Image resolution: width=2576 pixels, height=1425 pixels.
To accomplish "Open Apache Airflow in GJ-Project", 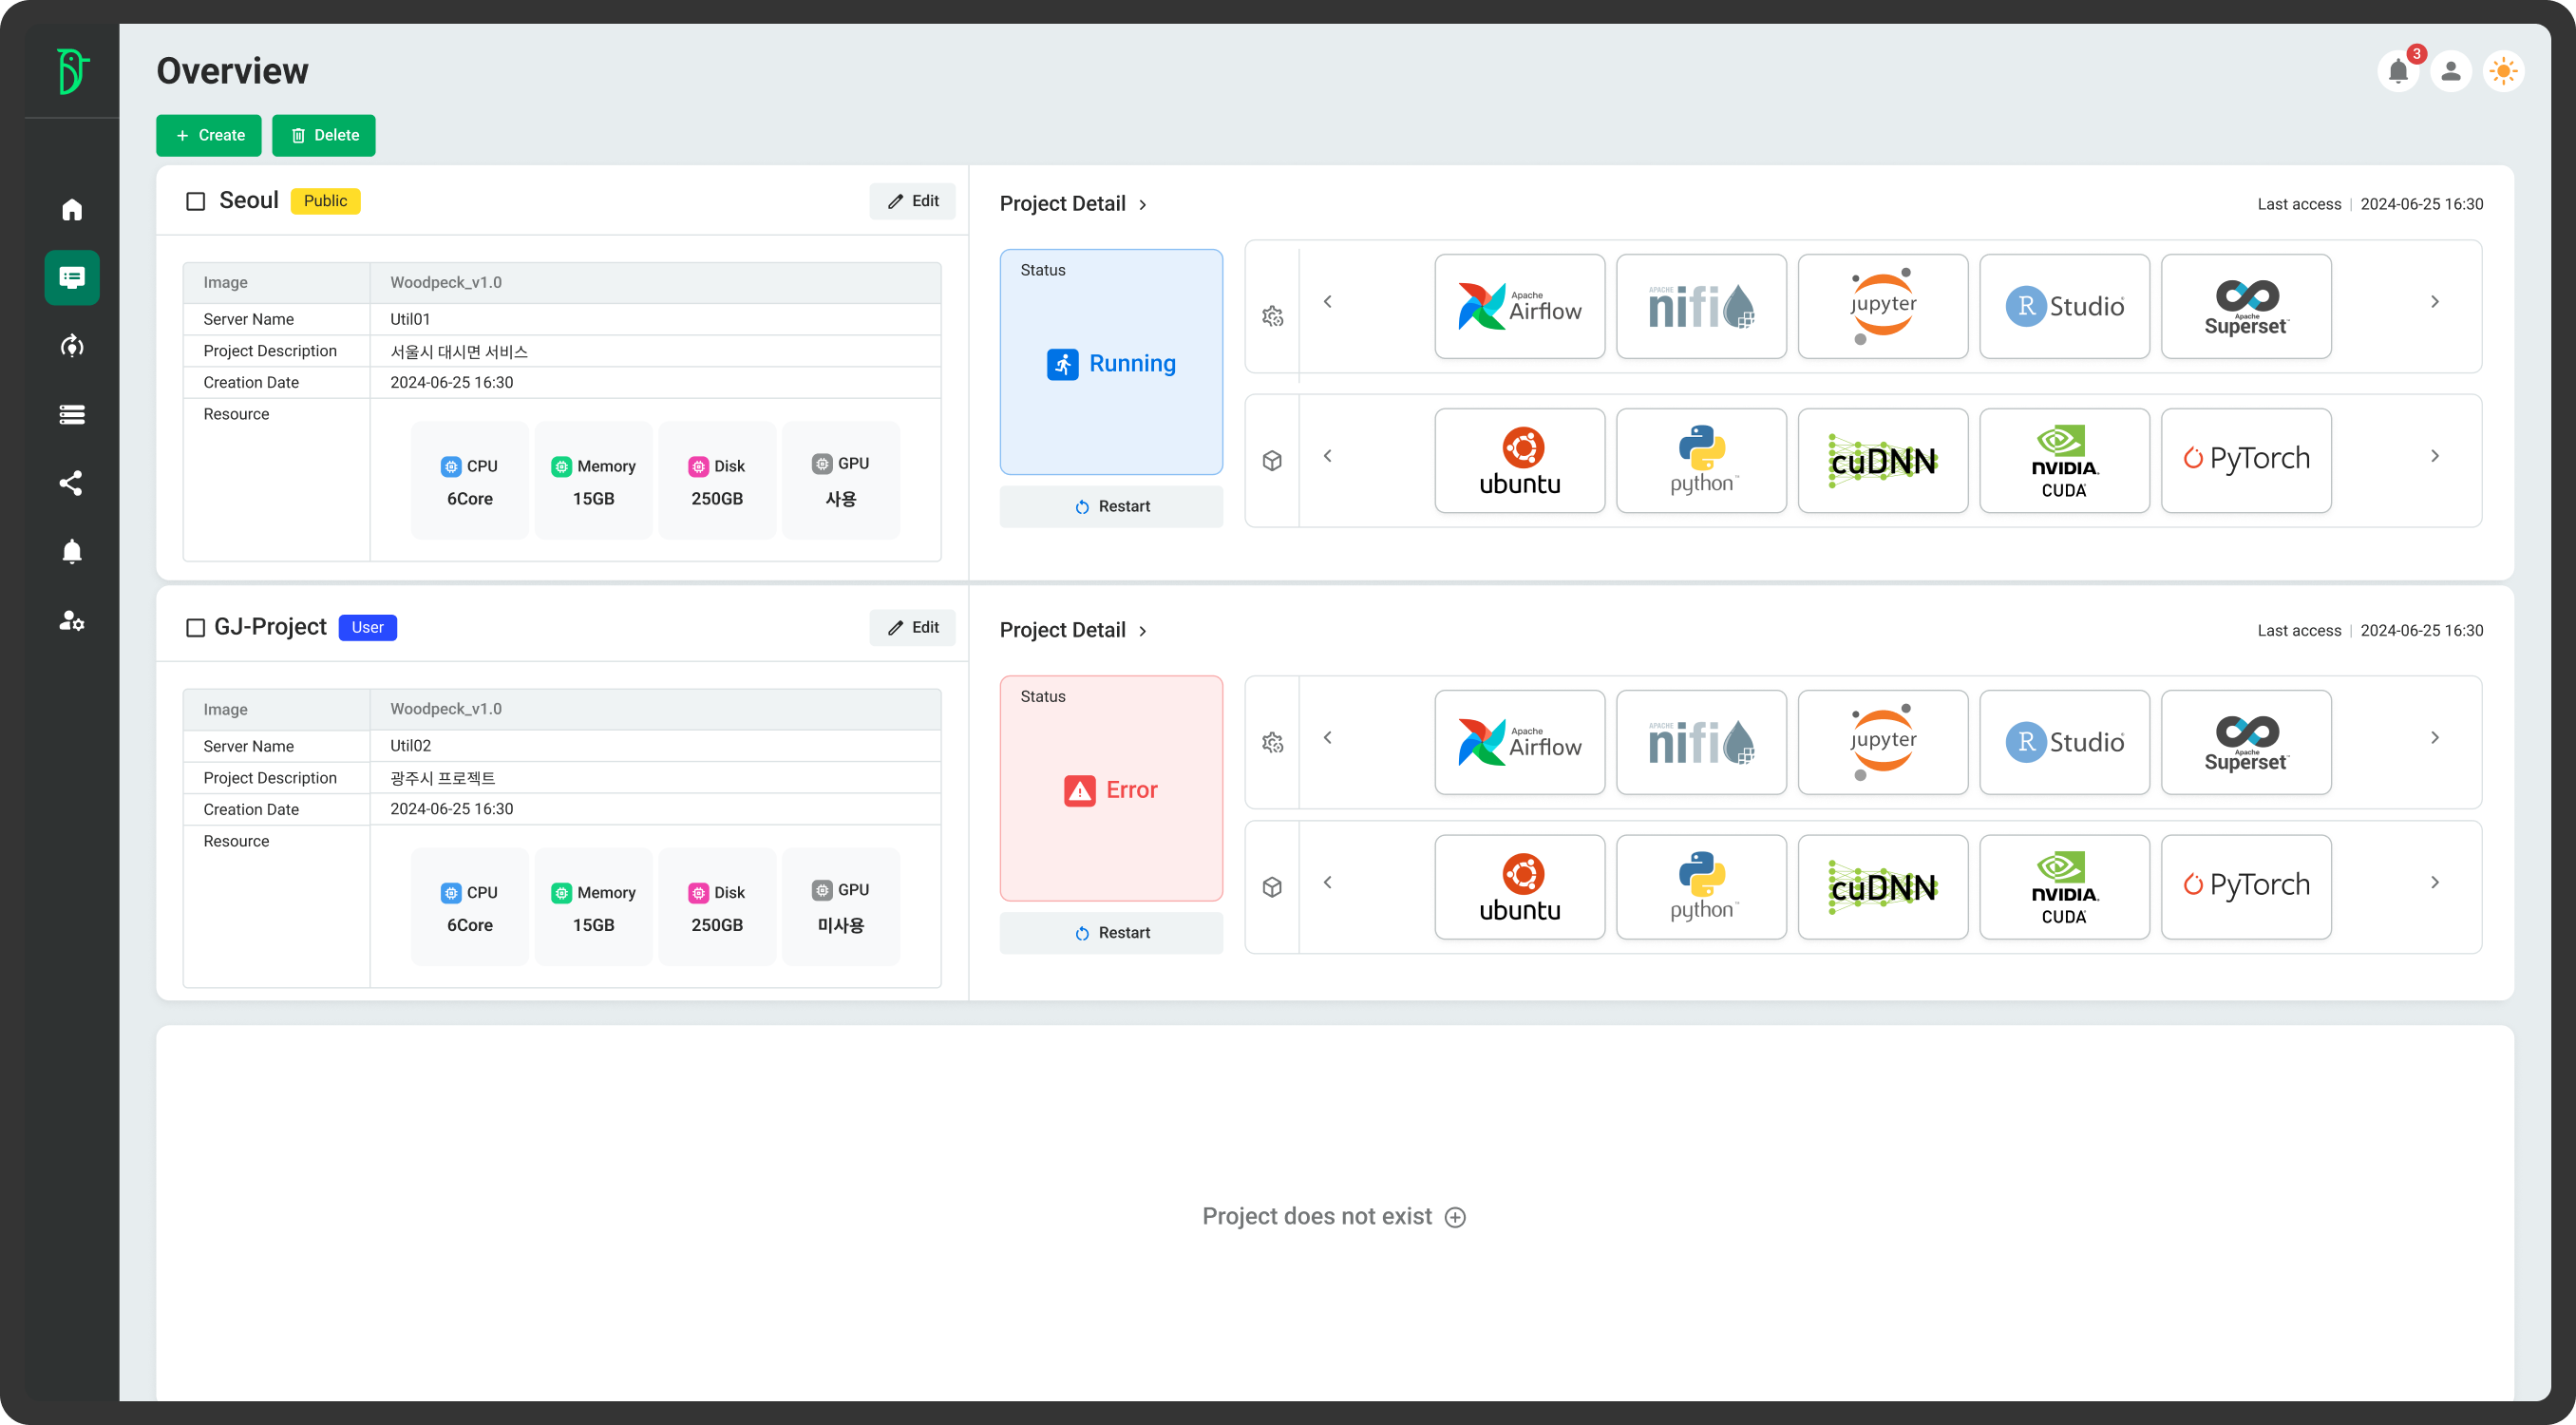I will pyautogui.click(x=1520, y=742).
